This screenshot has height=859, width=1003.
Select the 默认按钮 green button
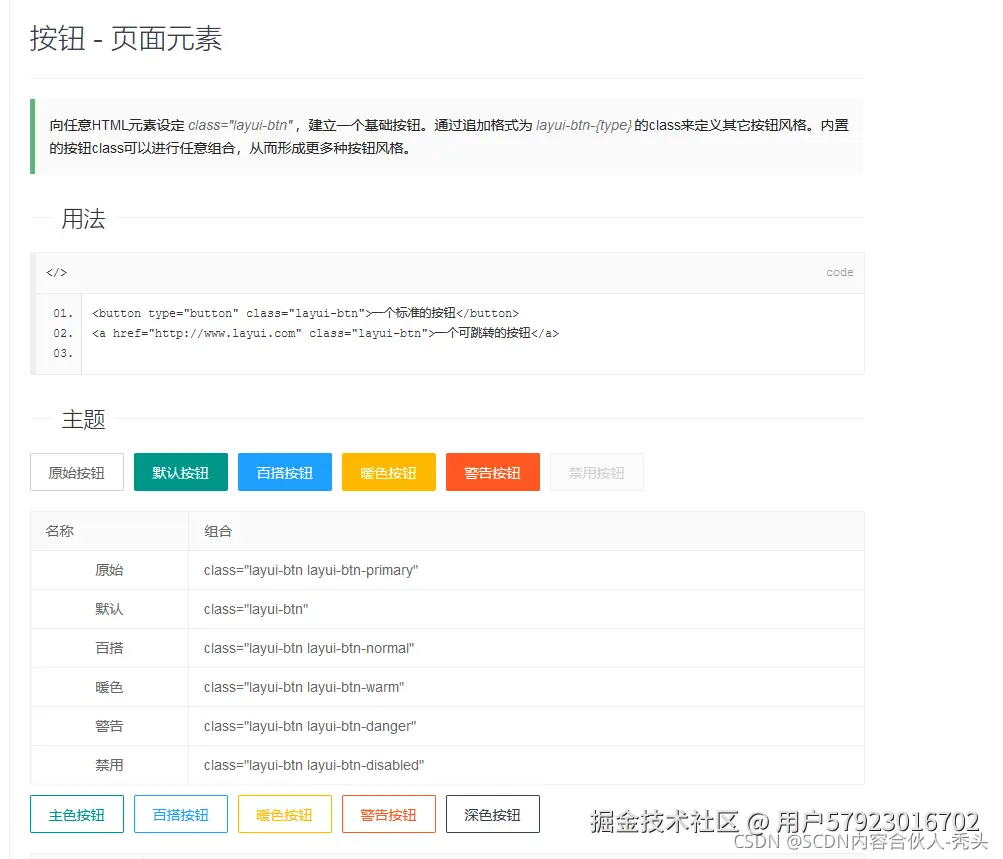[x=180, y=471]
